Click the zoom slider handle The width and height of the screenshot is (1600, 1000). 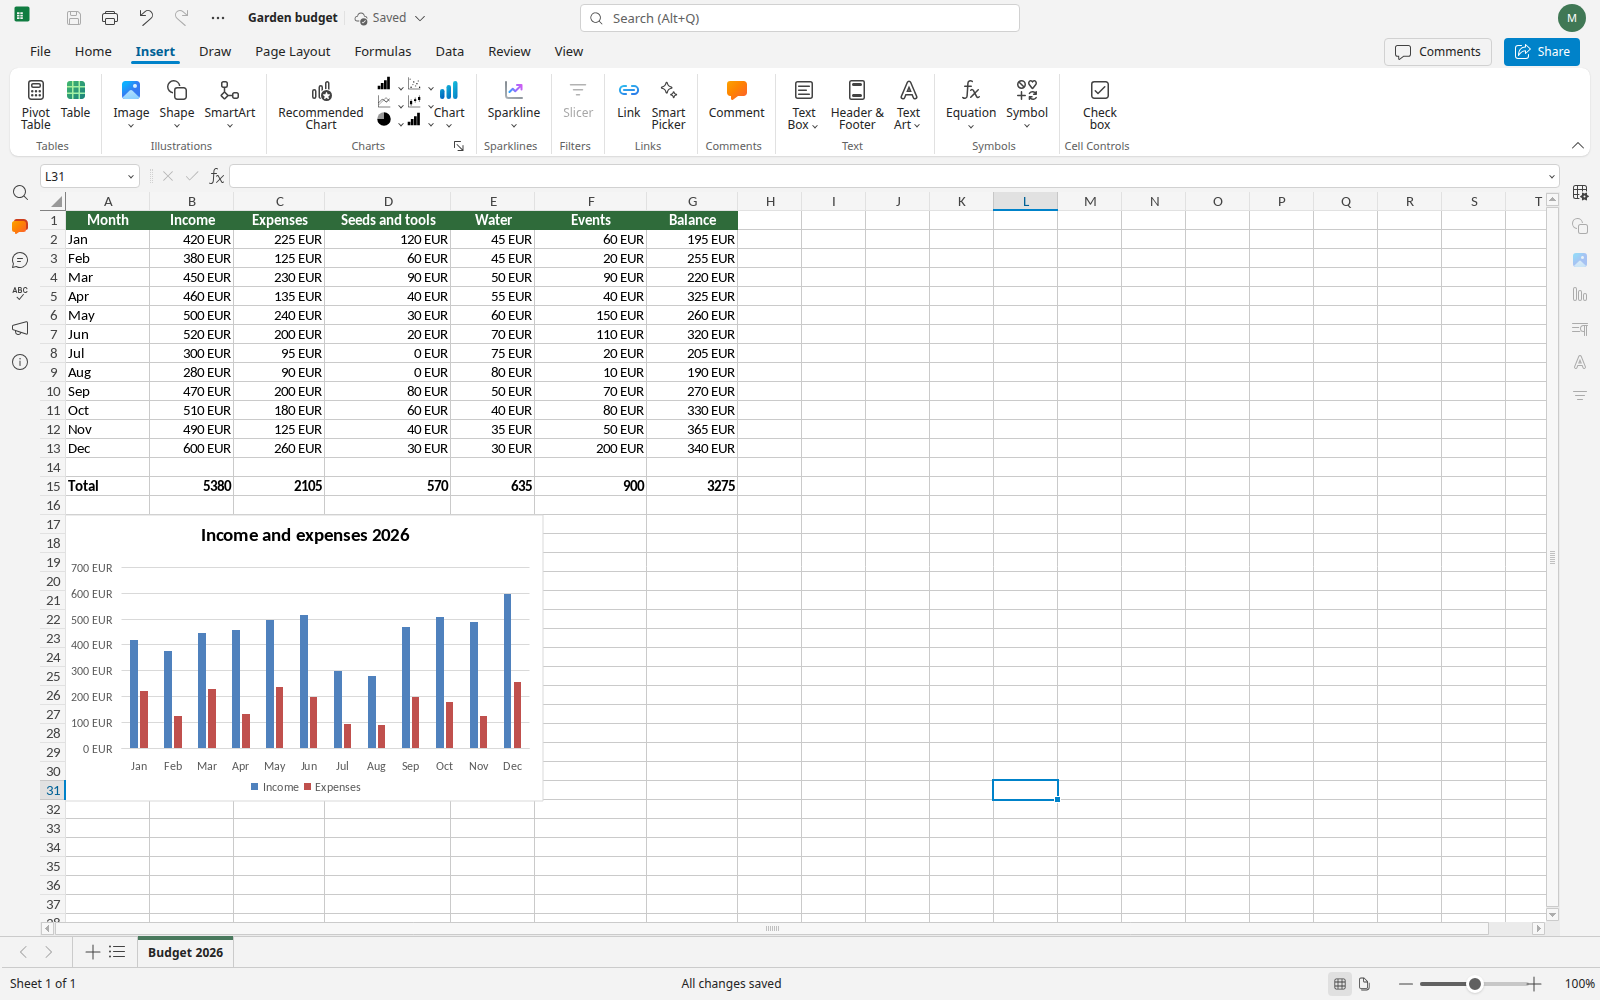click(x=1474, y=984)
